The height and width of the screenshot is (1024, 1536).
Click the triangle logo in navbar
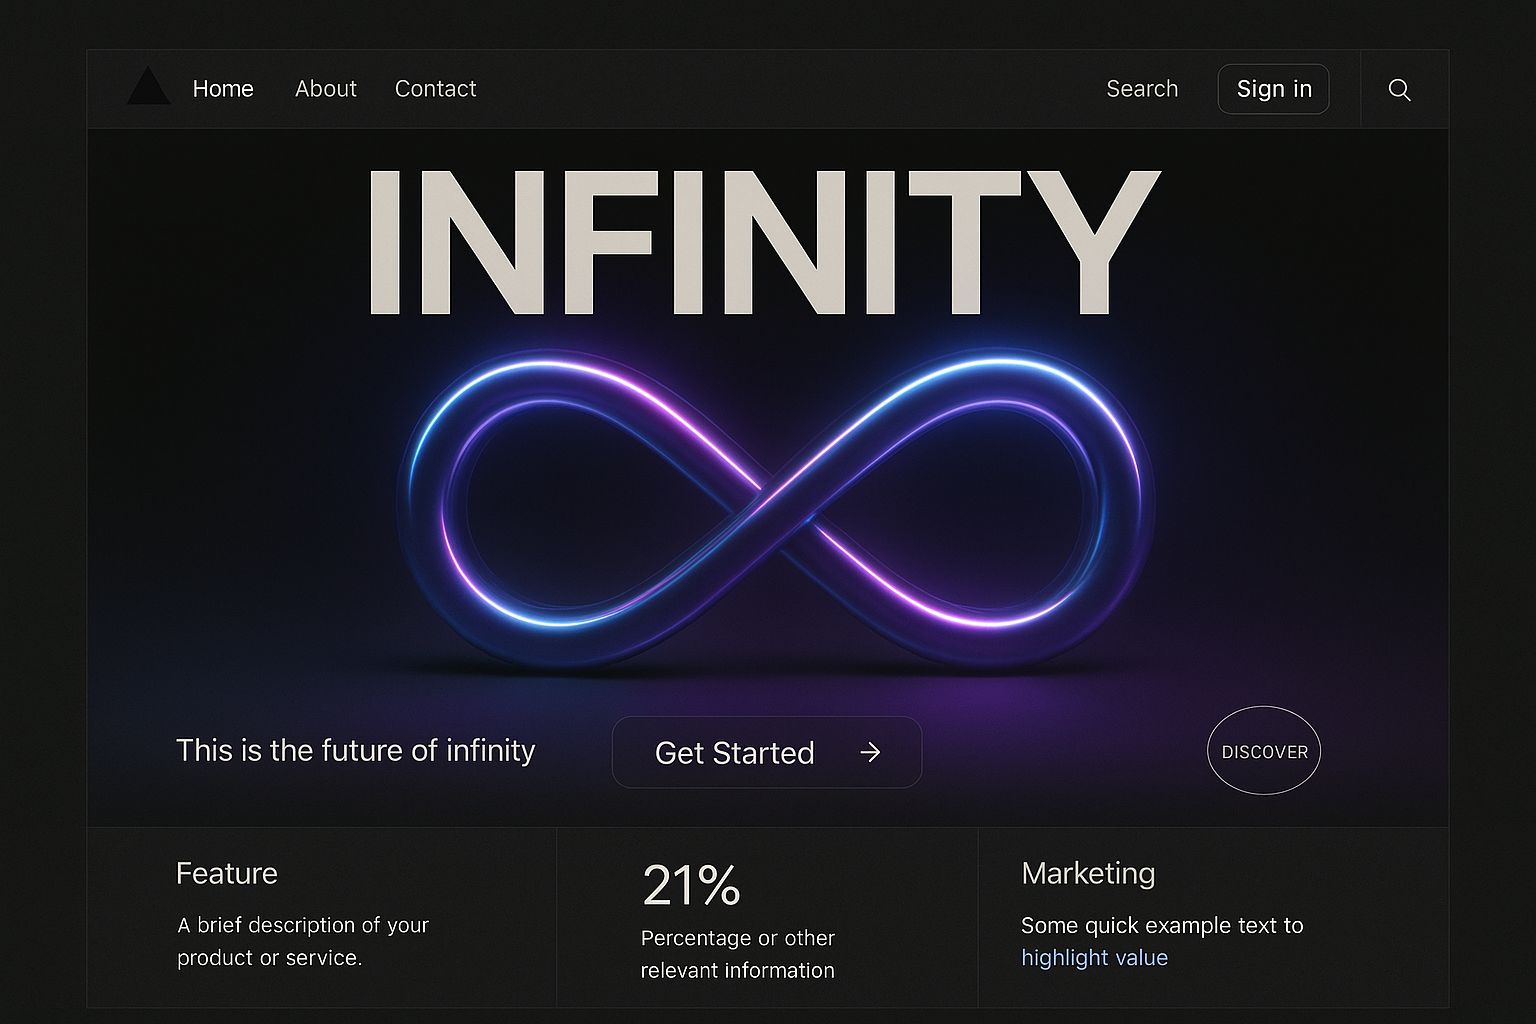pyautogui.click(x=149, y=88)
